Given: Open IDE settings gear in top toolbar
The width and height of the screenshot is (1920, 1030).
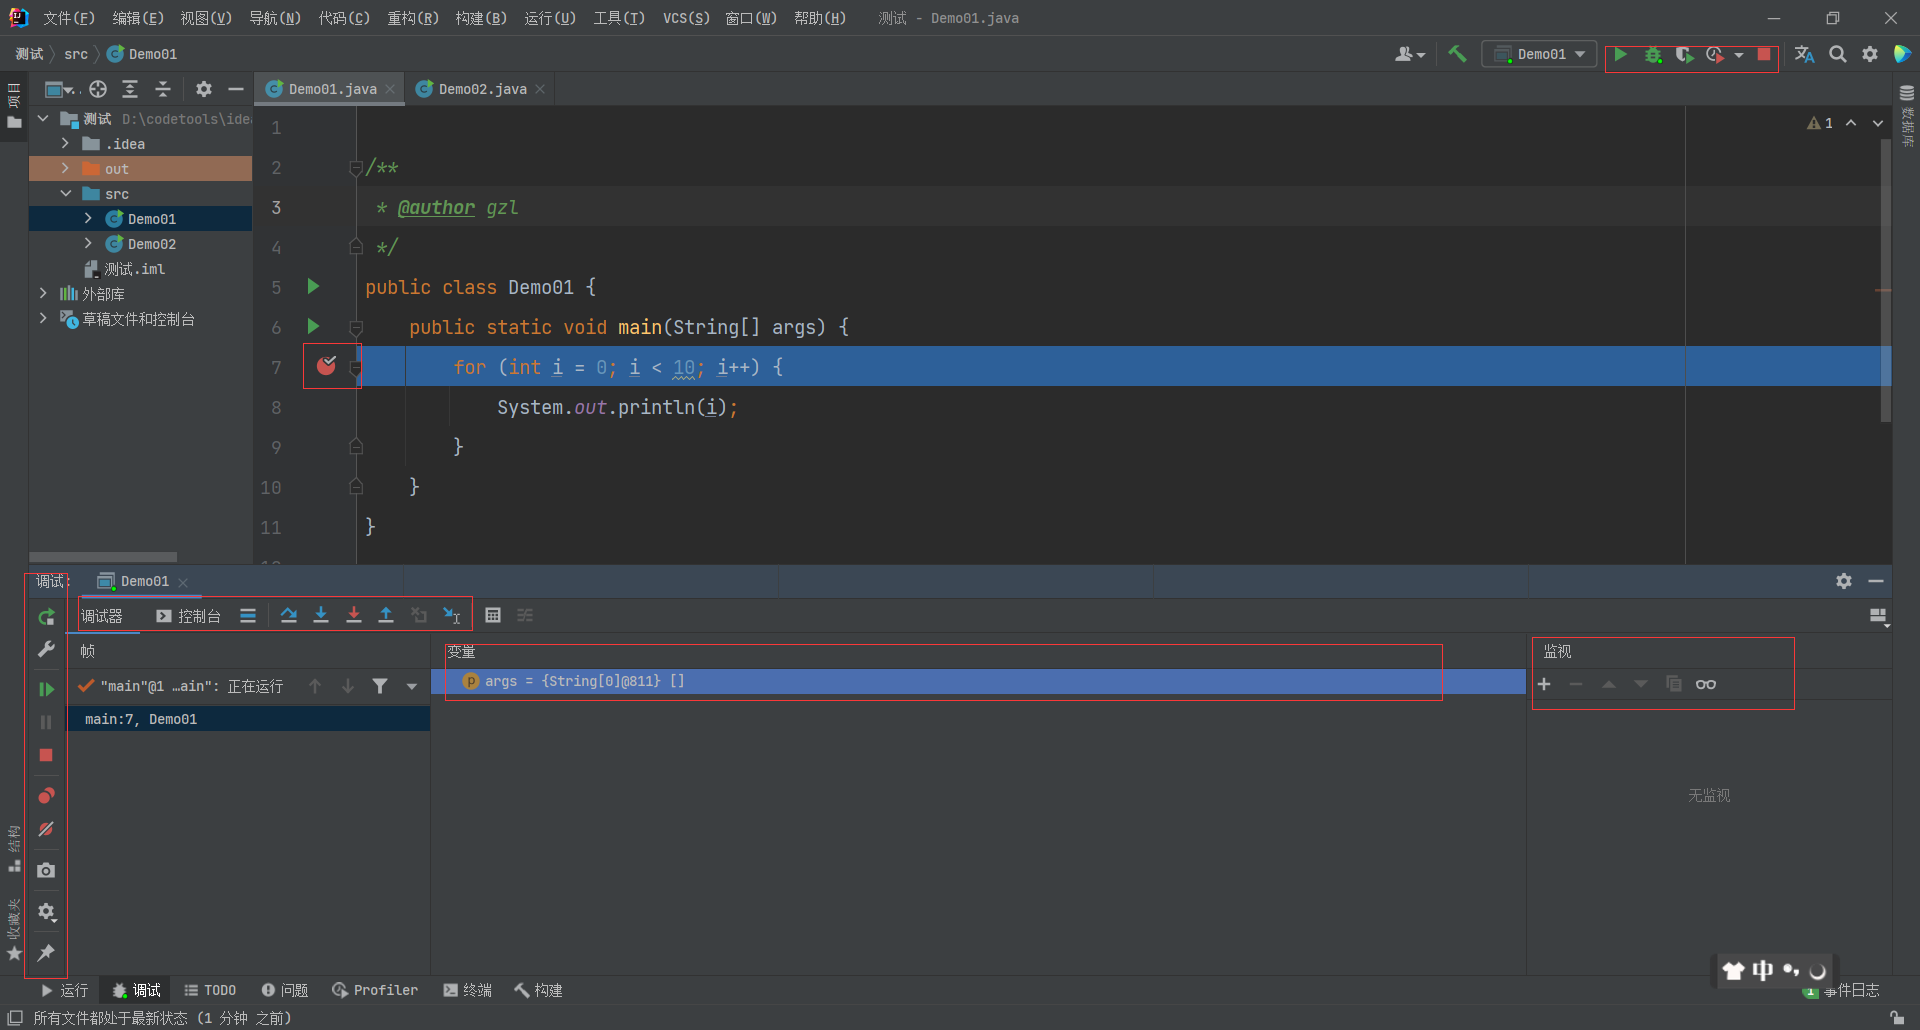Looking at the screenshot, I should click(x=1870, y=54).
